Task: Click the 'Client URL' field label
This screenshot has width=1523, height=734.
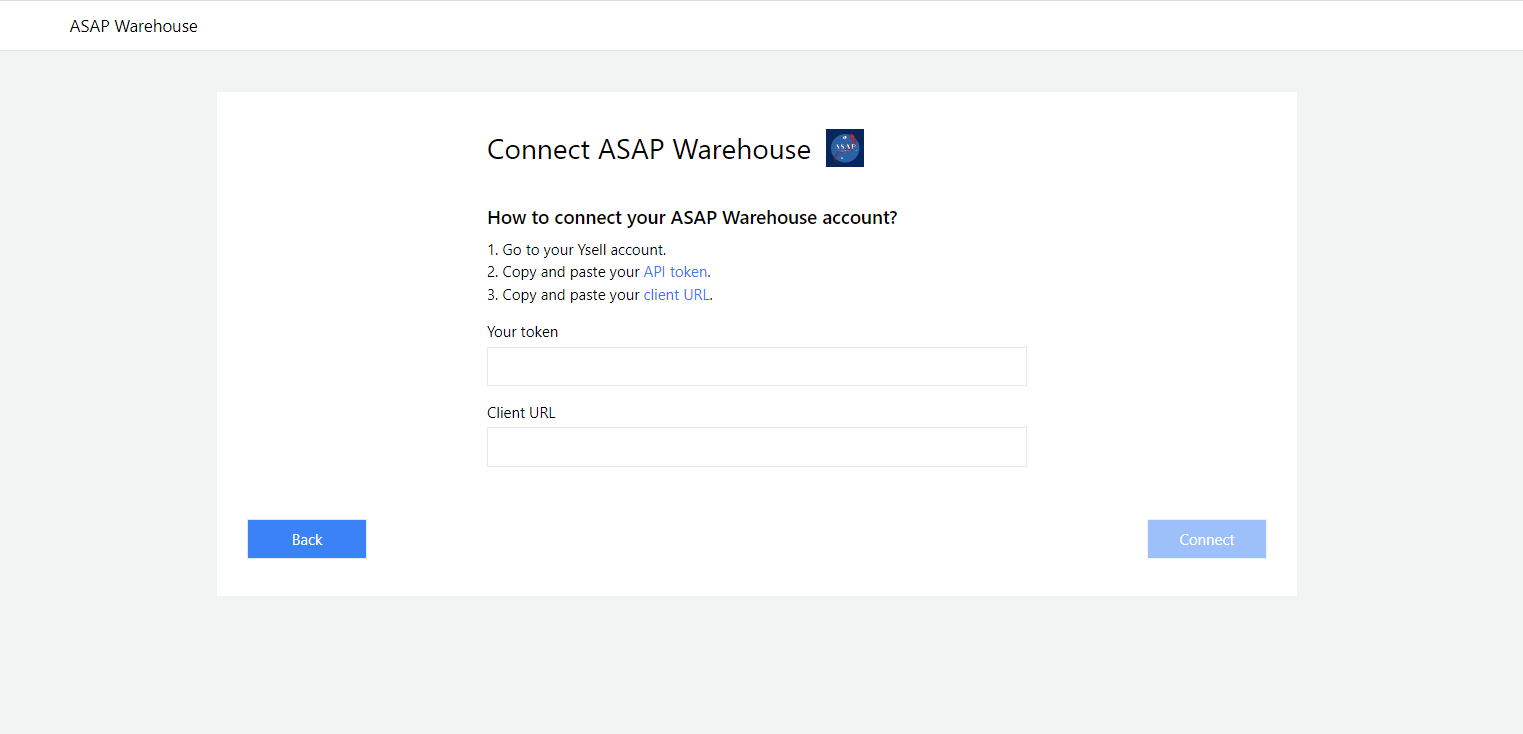Action: (x=521, y=413)
